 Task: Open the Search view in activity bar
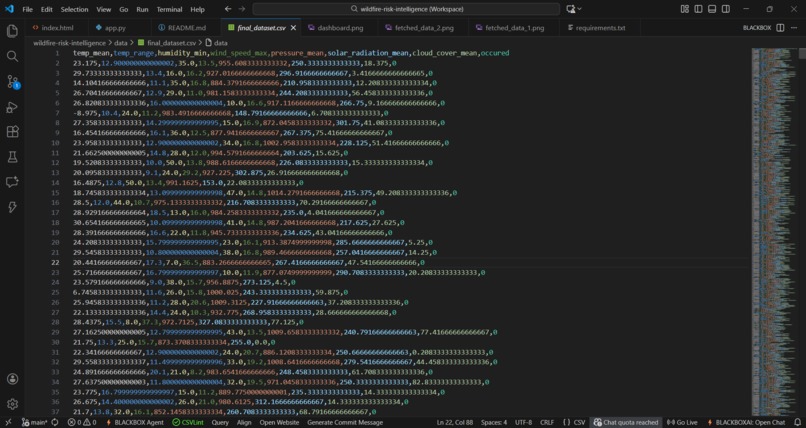12,57
